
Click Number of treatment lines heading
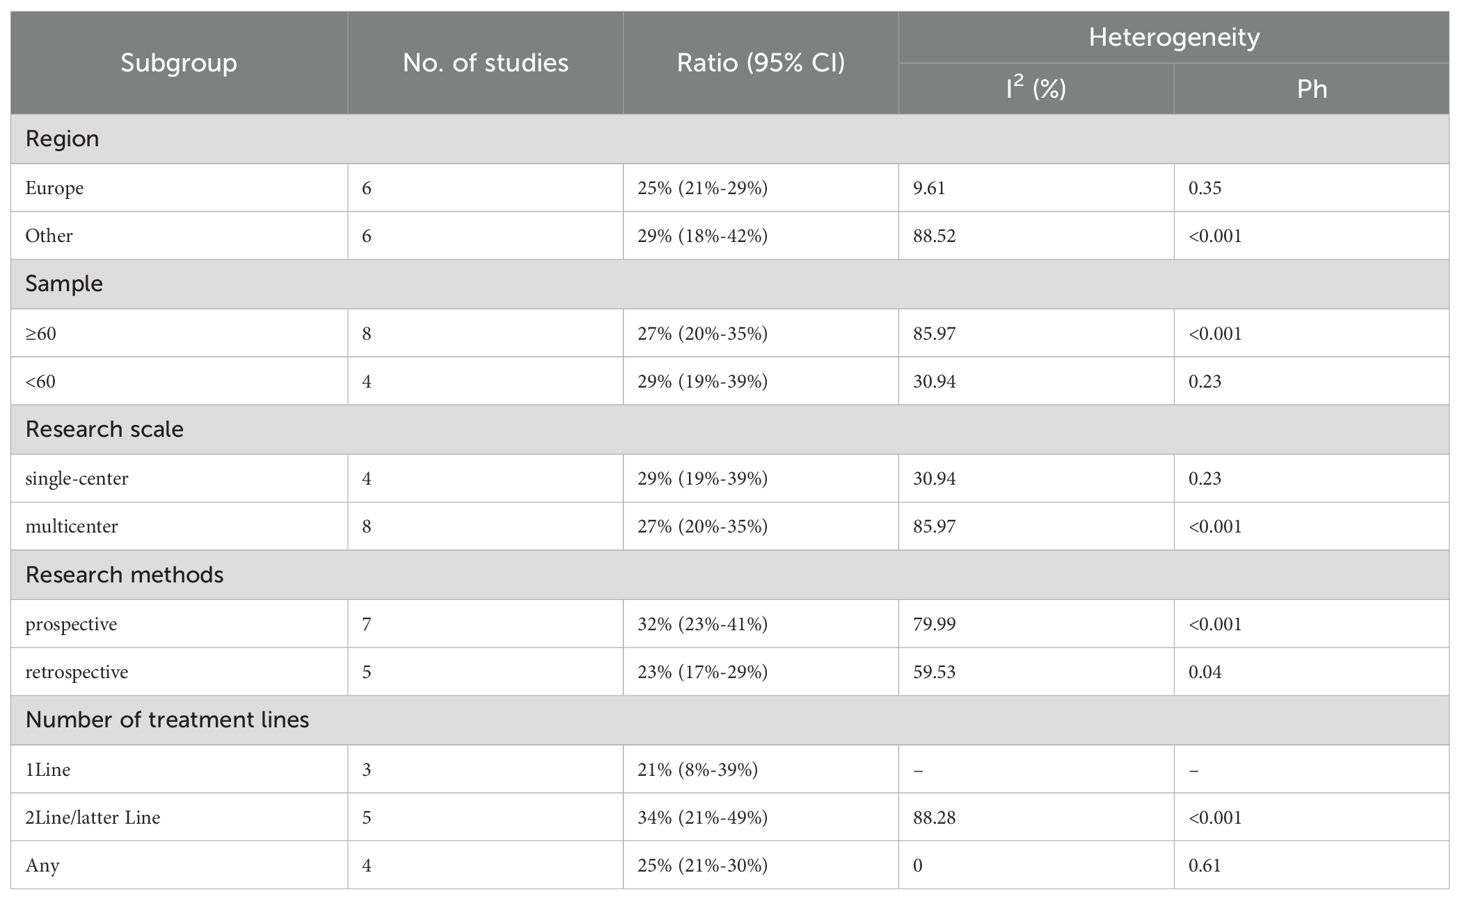[x=167, y=720]
